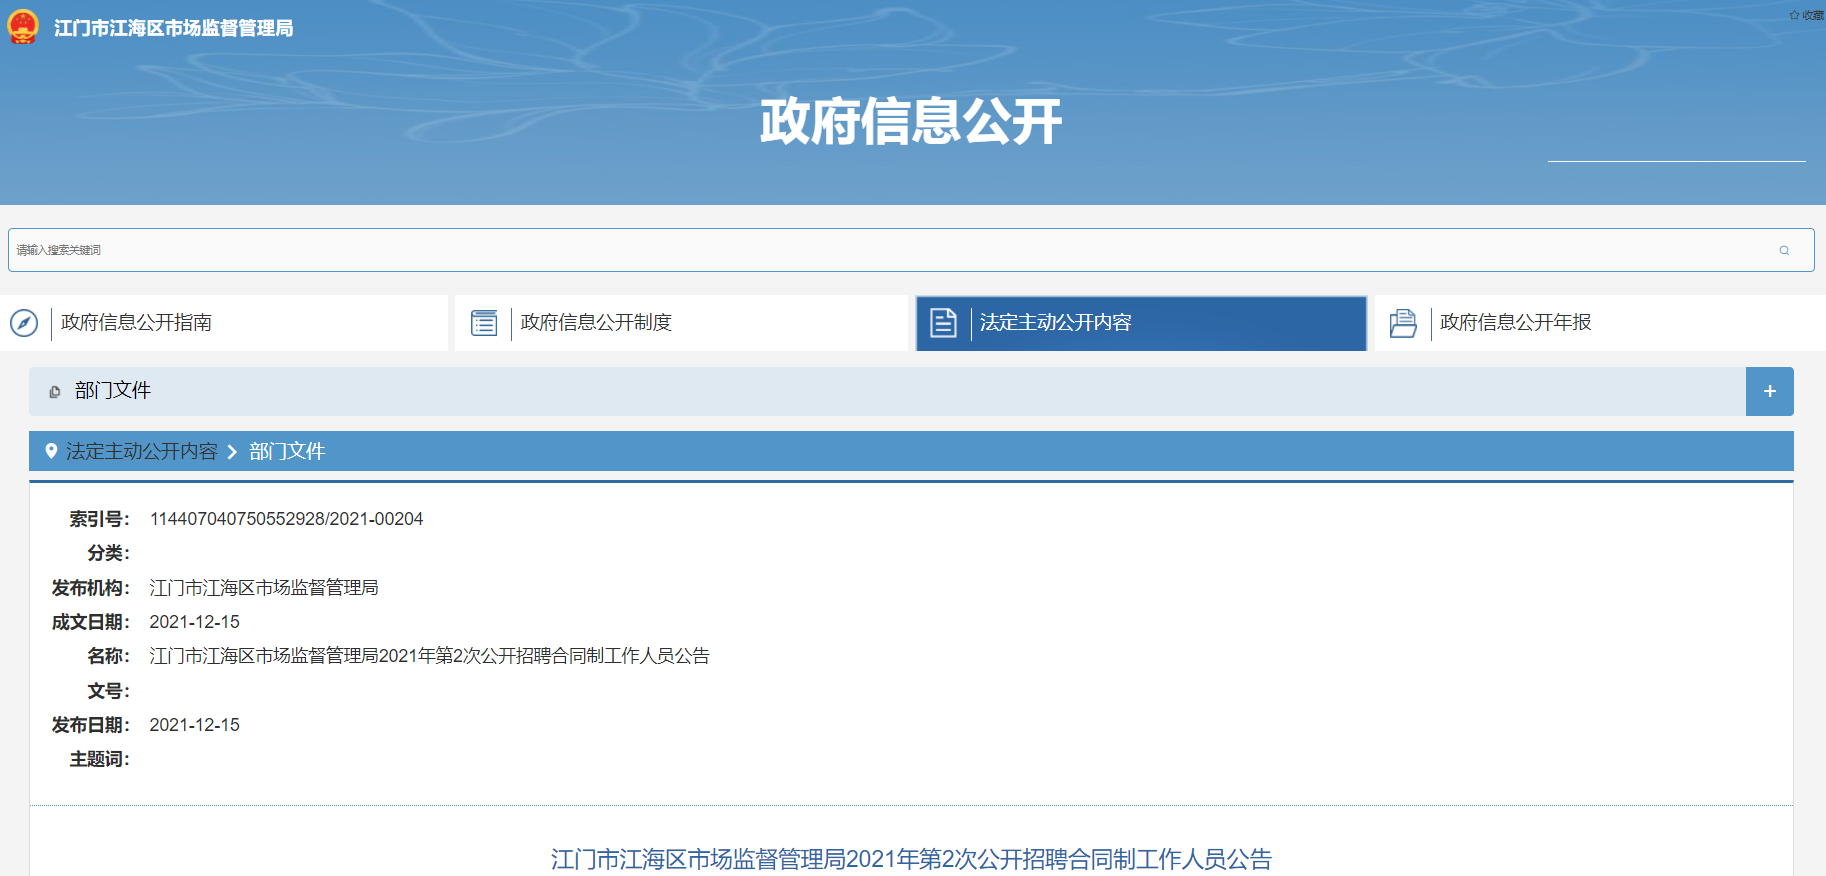Click the papers icon beside 政府信息公开年报
Image resolution: width=1826 pixels, height=876 pixels.
click(x=1403, y=323)
